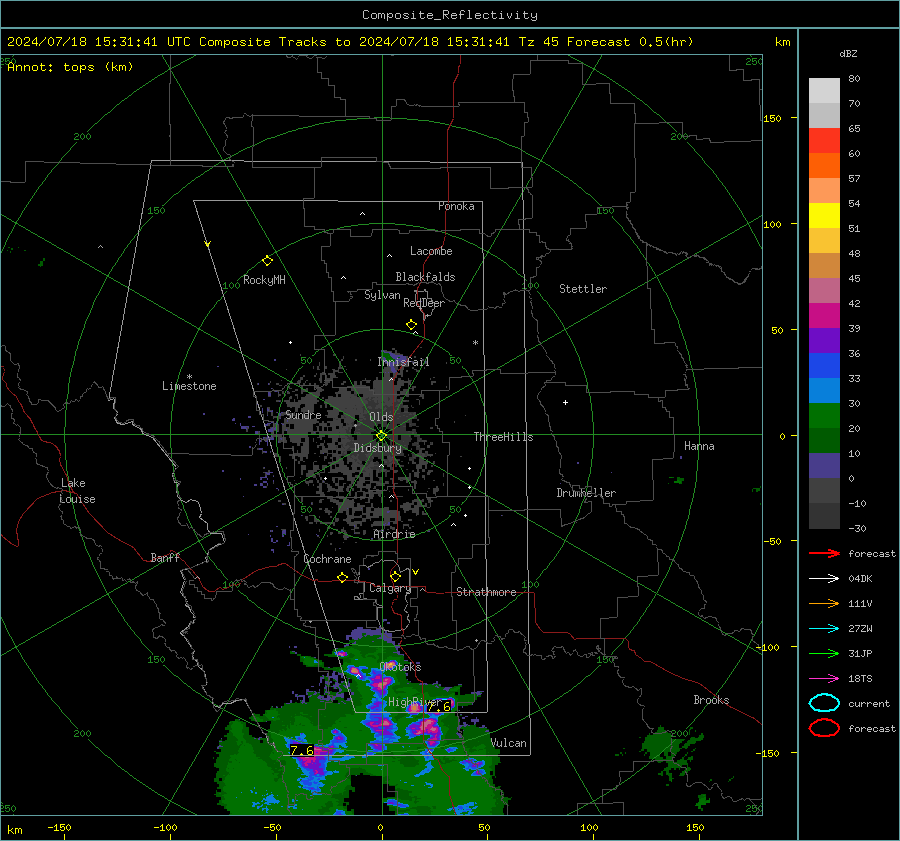Click the ThreeHills city label
This screenshot has width=900, height=841.
(x=503, y=437)
